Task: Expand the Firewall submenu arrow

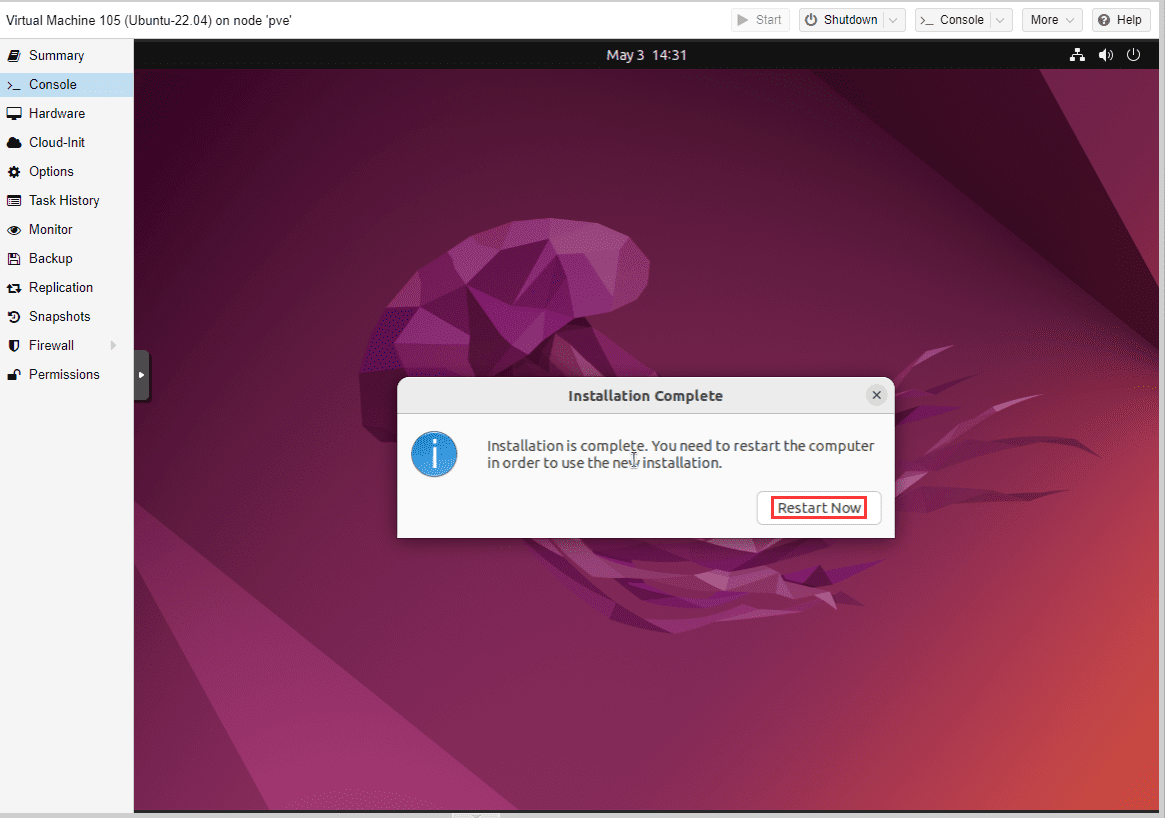Action: (x=114, y=345)
